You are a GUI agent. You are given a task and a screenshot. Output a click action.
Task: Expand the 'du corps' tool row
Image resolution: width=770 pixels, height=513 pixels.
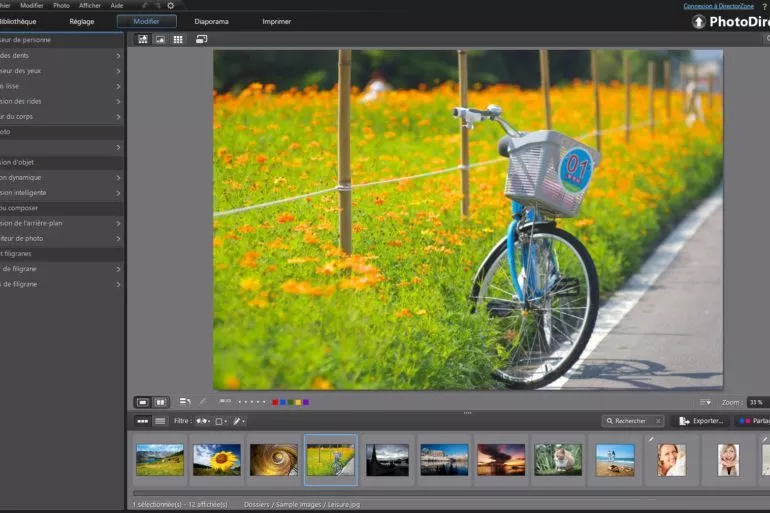61,116
